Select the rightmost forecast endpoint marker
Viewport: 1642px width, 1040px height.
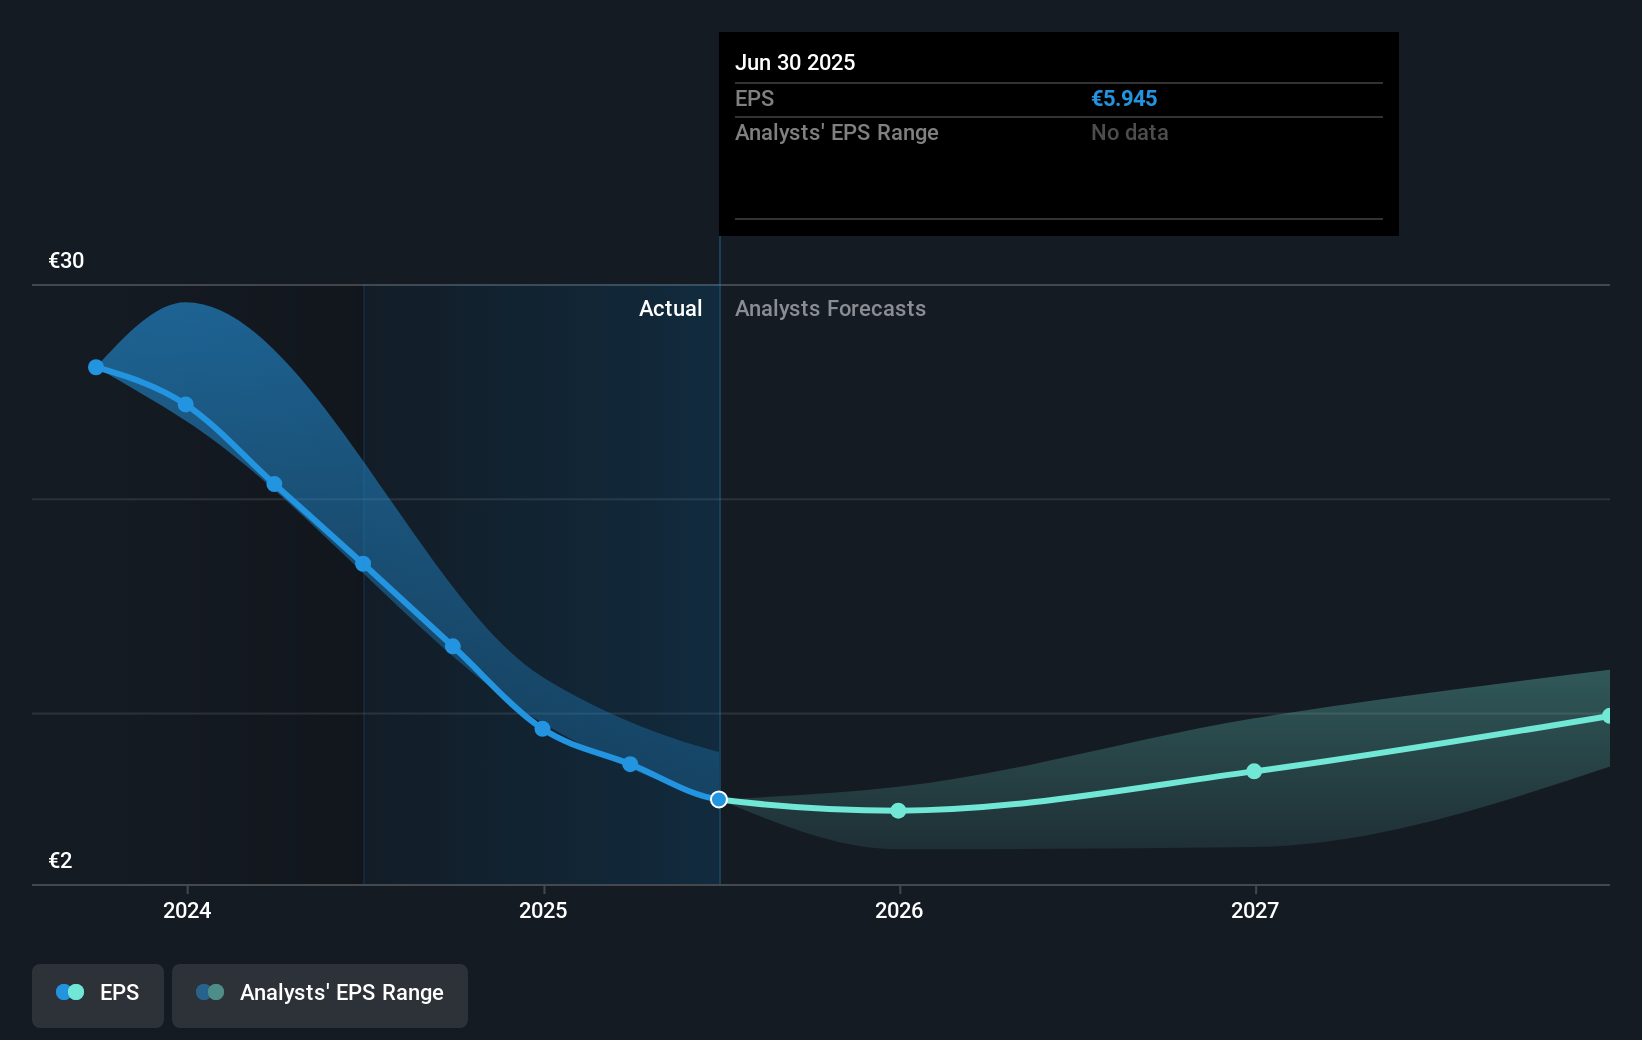[1608, 714]
